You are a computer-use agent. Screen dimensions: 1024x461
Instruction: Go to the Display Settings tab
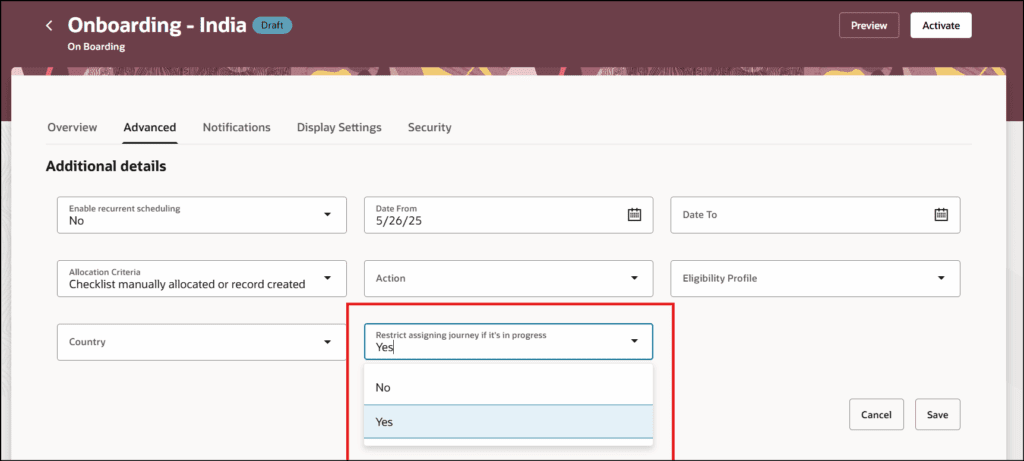(339, 127)
